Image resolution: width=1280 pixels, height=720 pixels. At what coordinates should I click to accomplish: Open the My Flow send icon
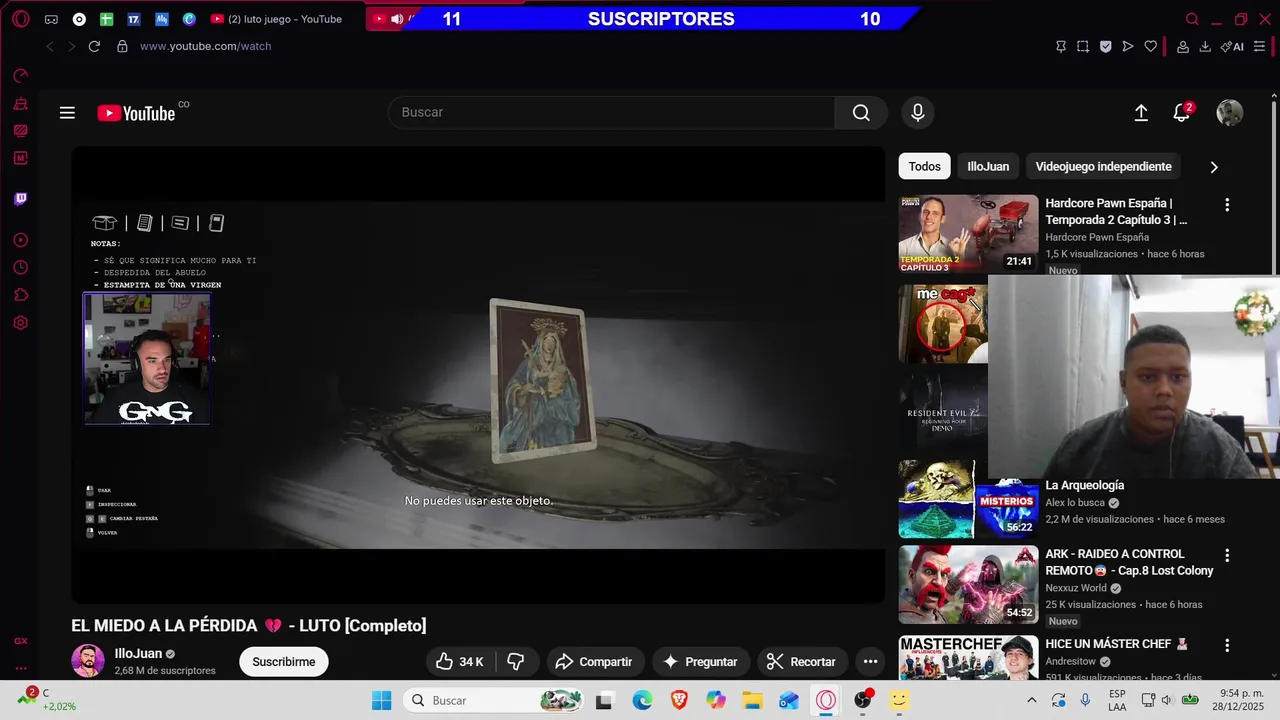(x=1128, y=46)
